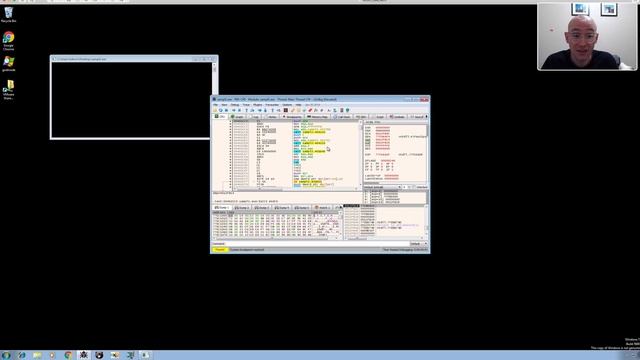The image size is (640, 360).
Task: Open the File menu in debugger
Action: 215,105
